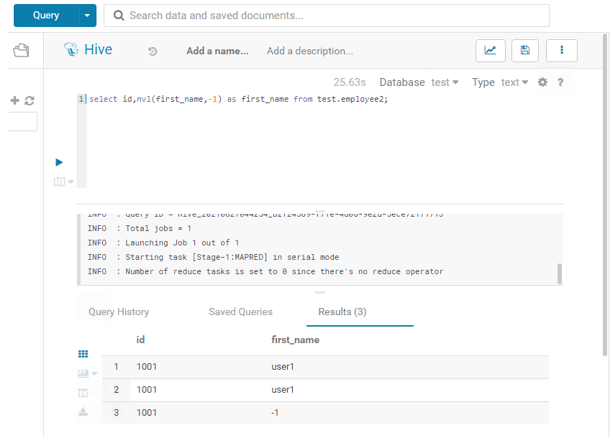
Task: Download results with the download icon
Action: (x=83, y=411)
